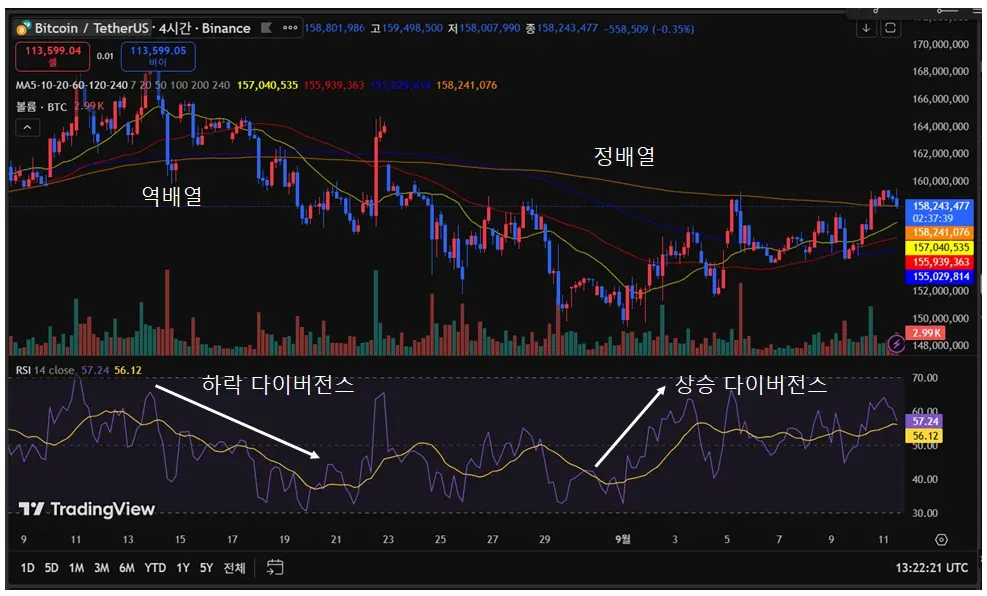Click the red 113,599.04 sell button
The image size is (987, 596).
pyautogui.click(x=53, y=56)
